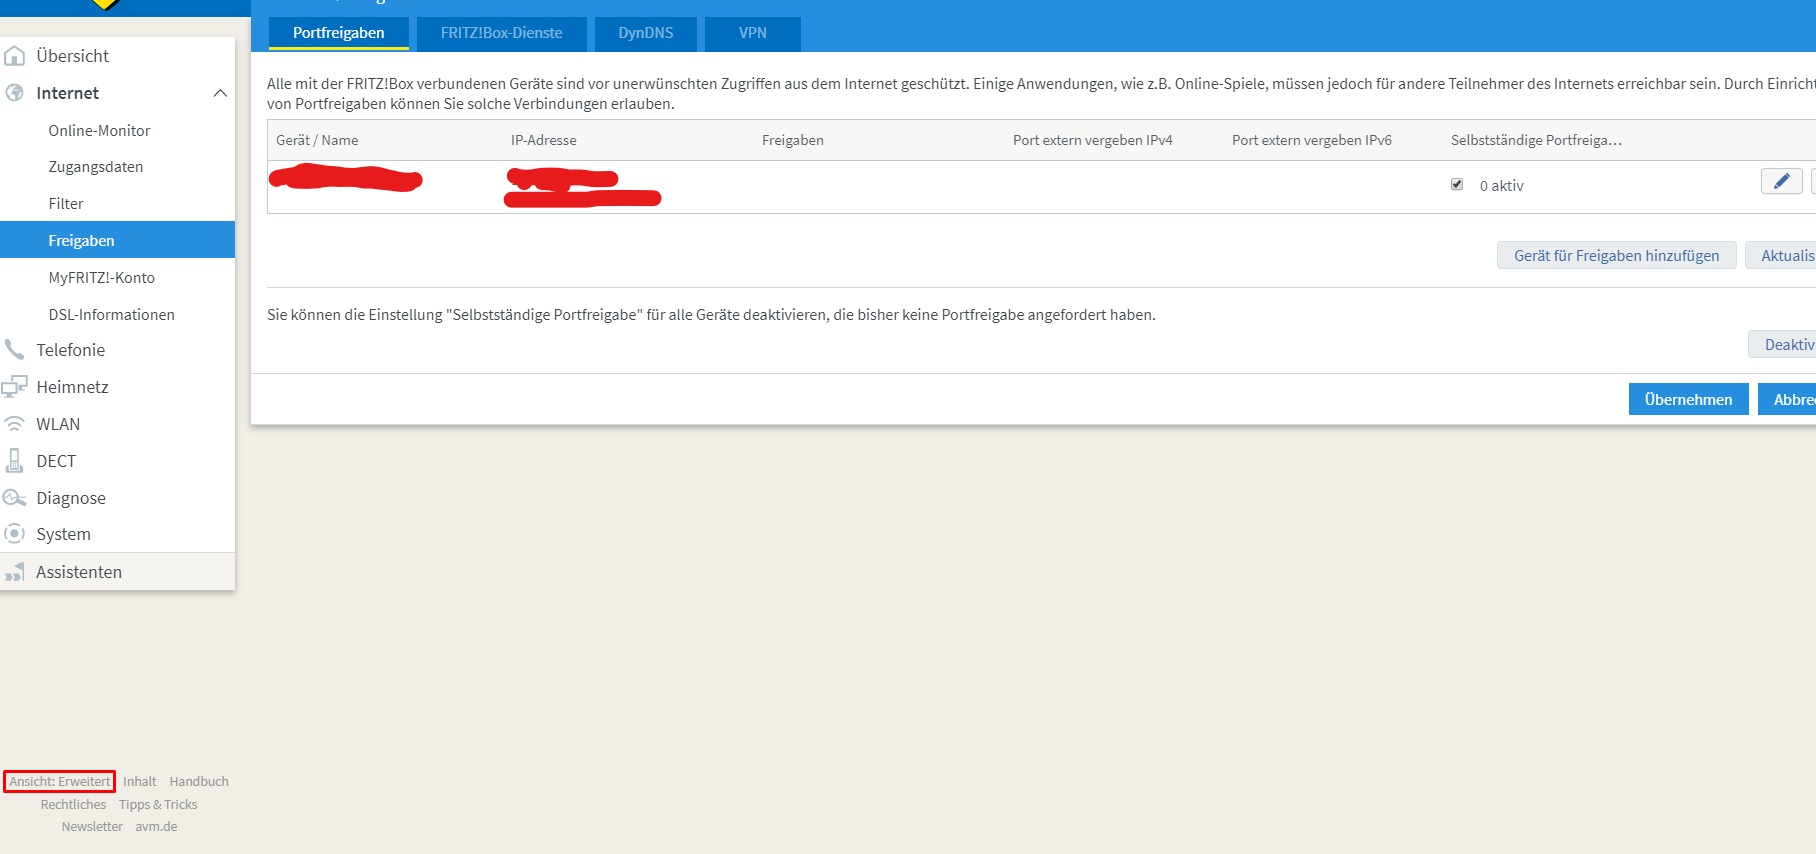Click the DECT handset icon
Screen dimensions: 1816x854
(x=14, y=461)
